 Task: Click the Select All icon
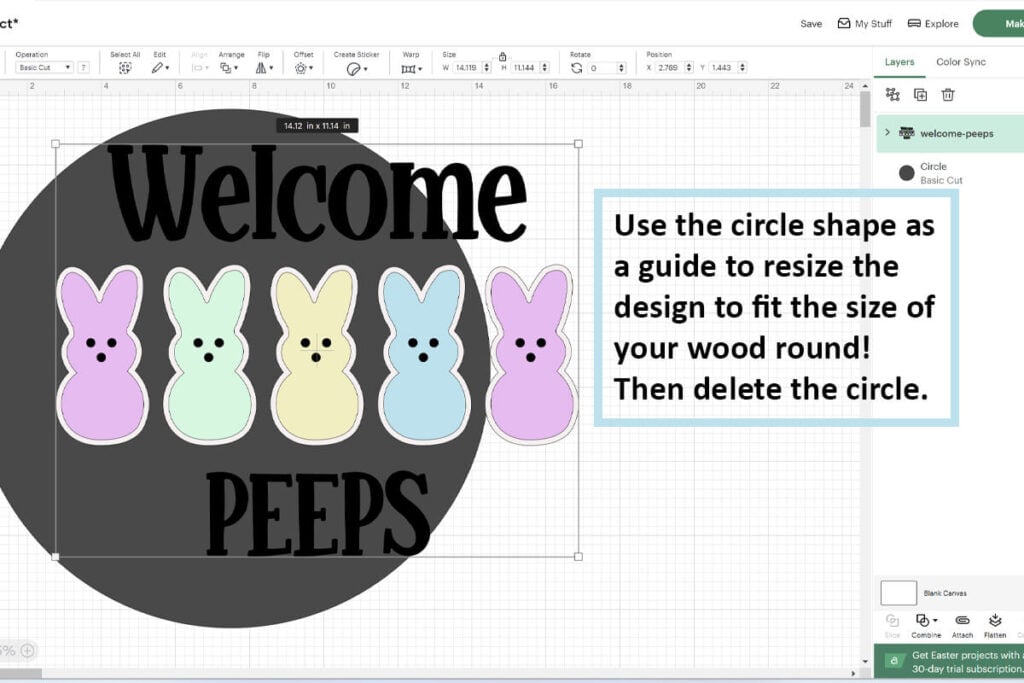(x=125, y=68)
